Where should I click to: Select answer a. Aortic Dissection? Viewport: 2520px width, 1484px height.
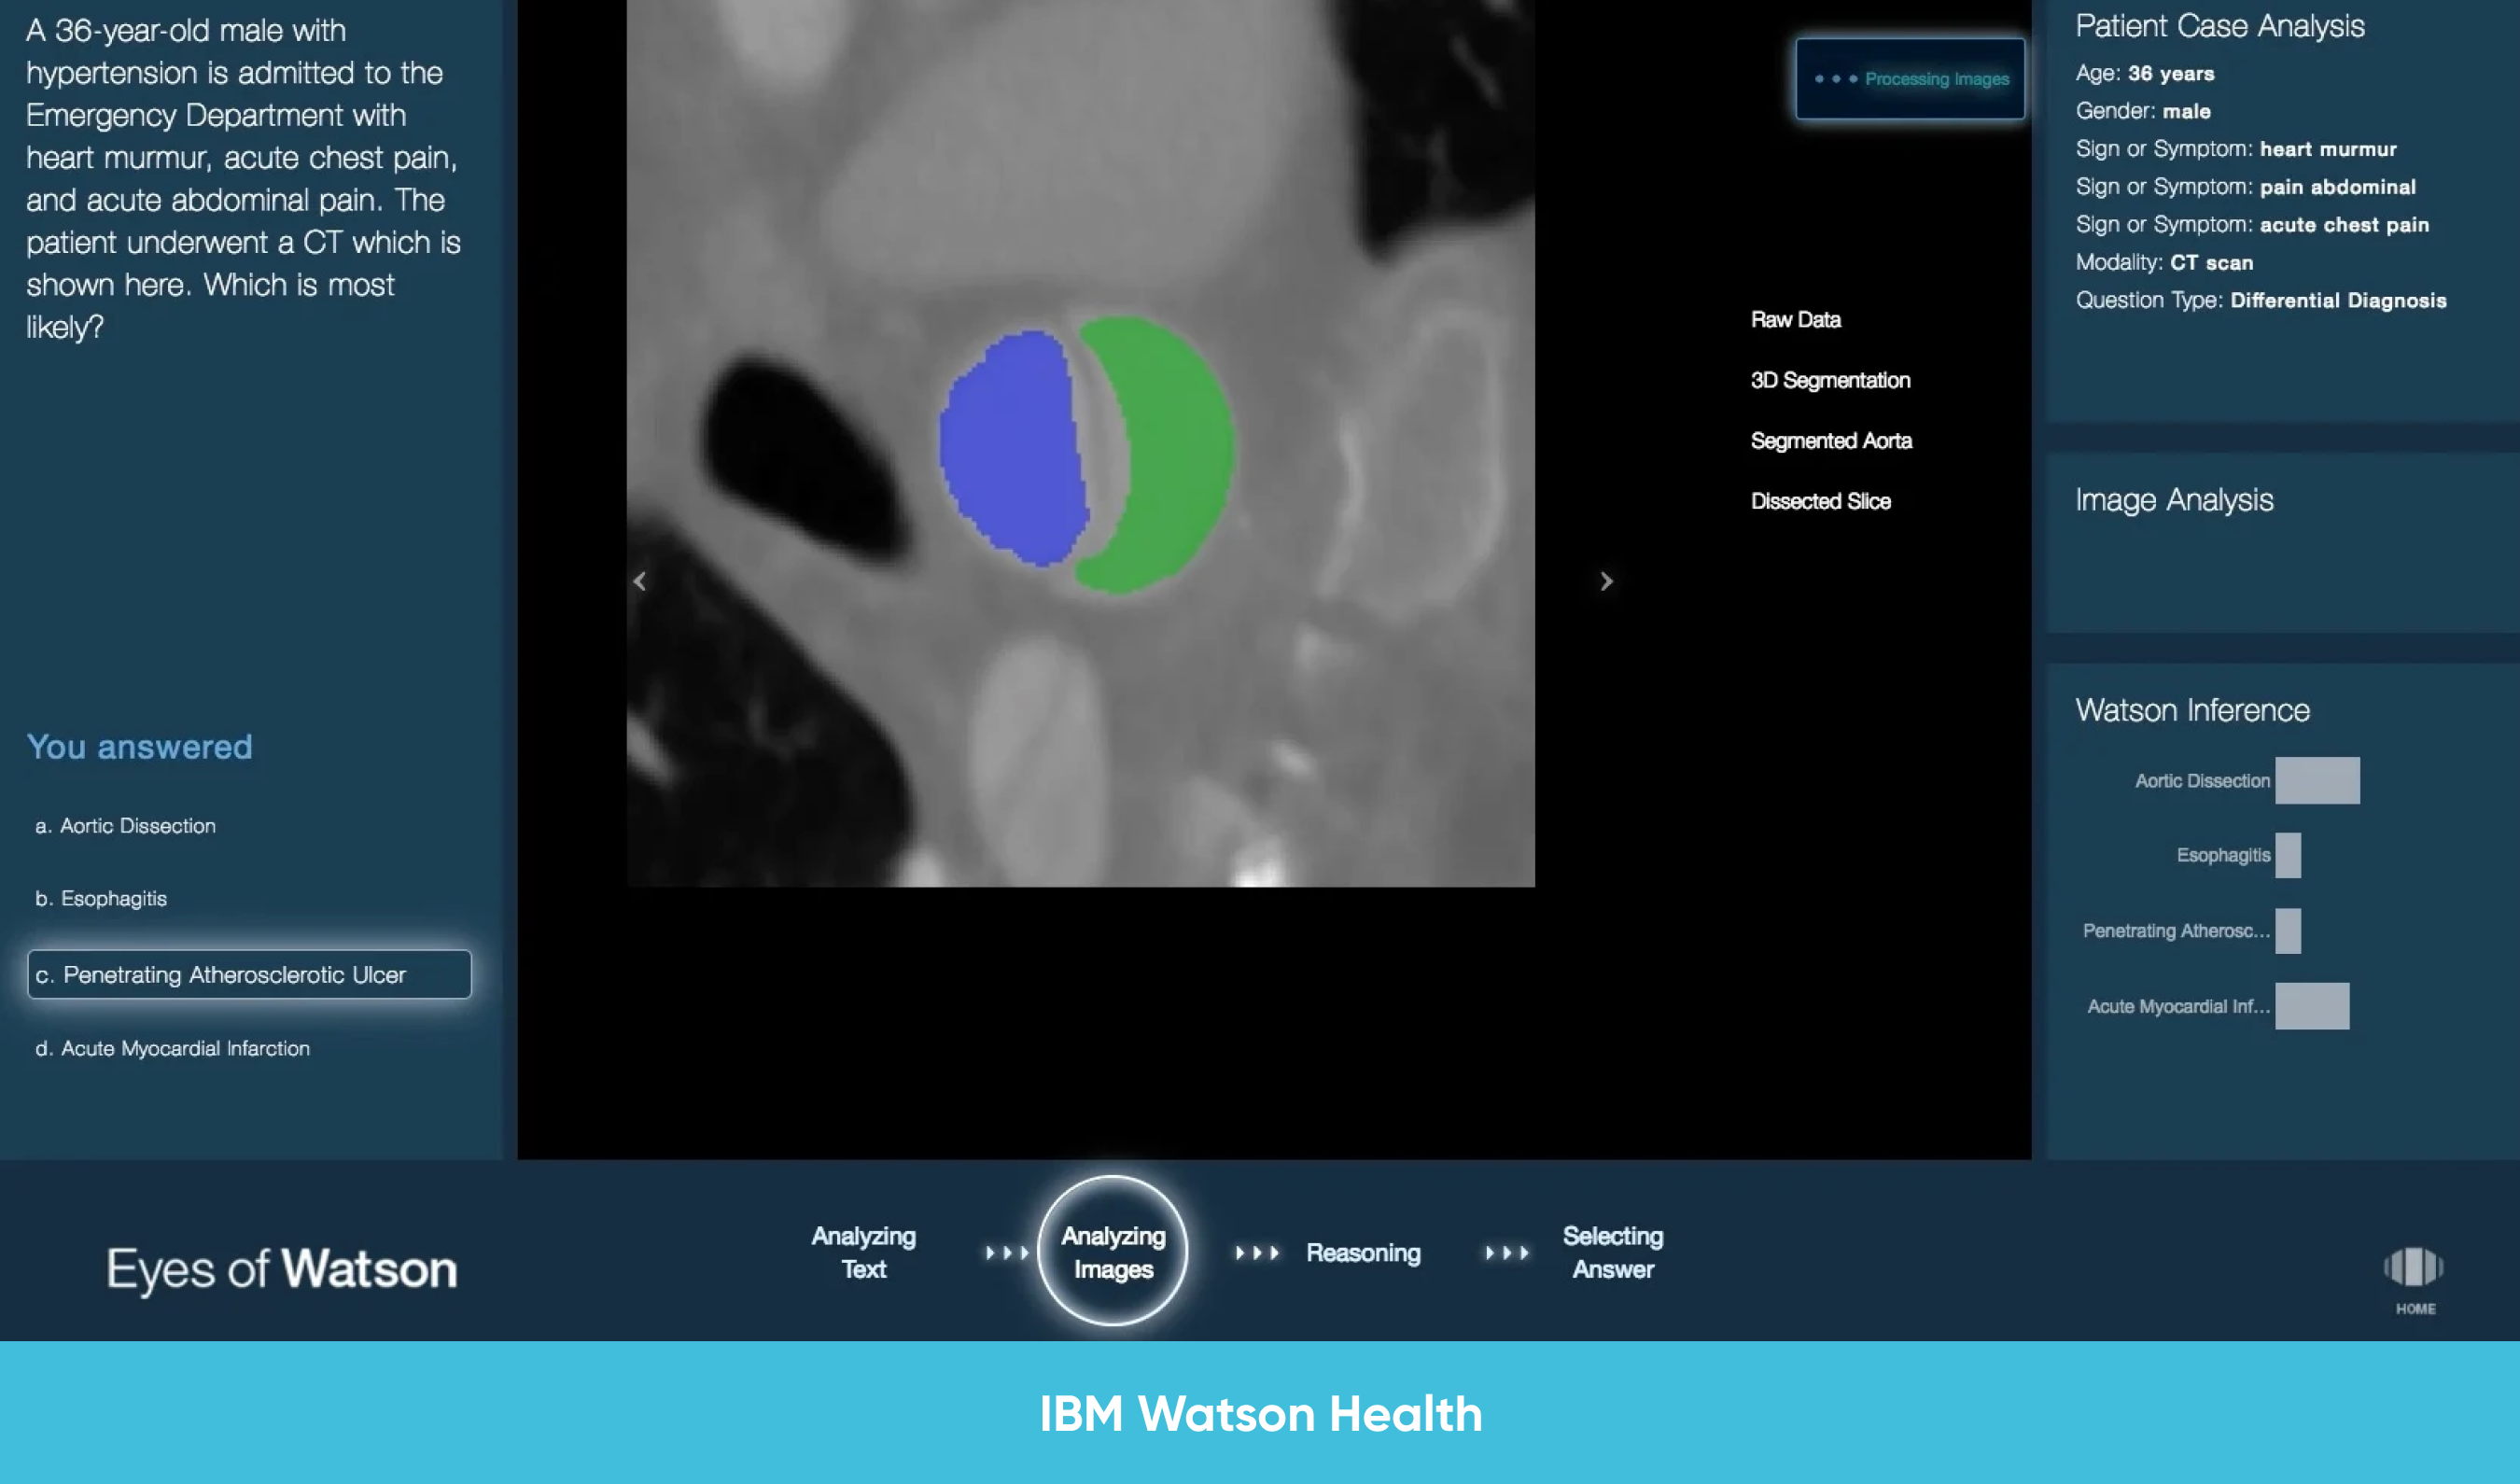coord(125,826)
